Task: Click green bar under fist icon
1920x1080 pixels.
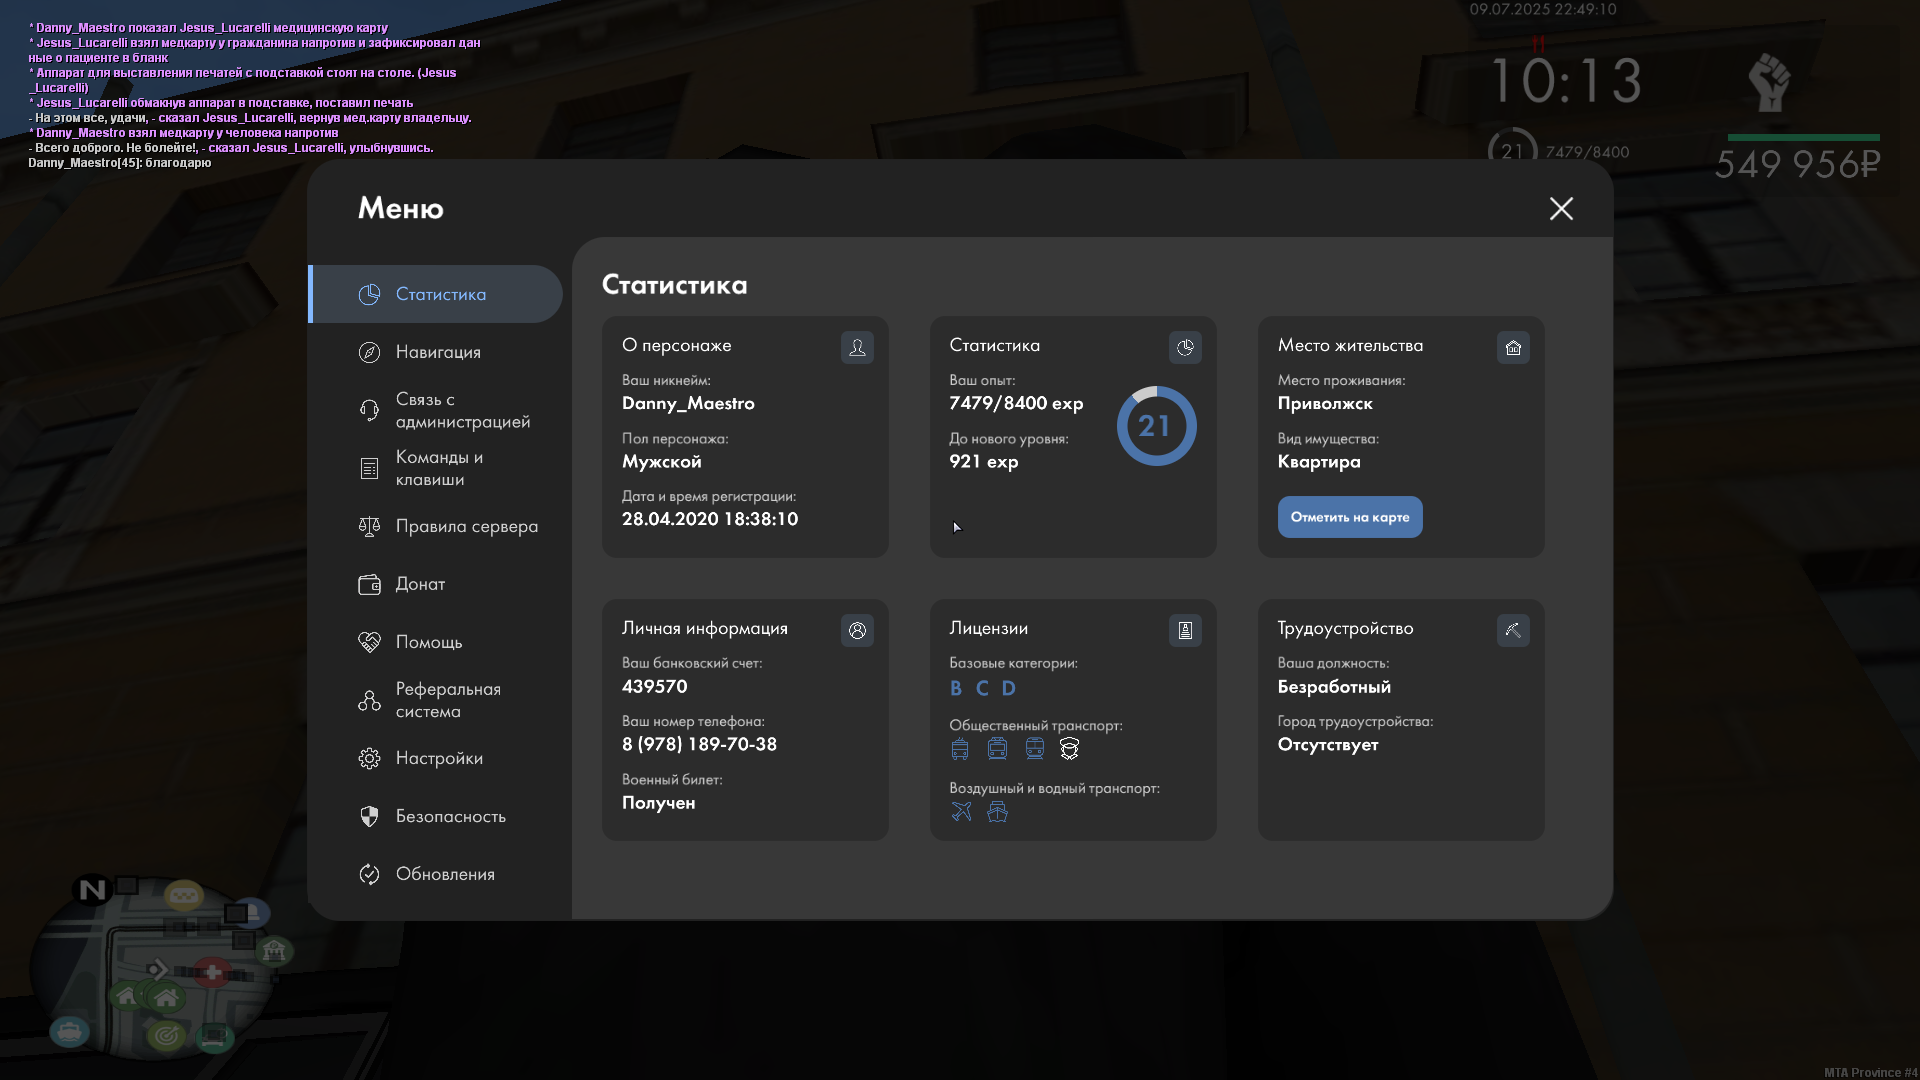Action: click(x=1803, y=137)
